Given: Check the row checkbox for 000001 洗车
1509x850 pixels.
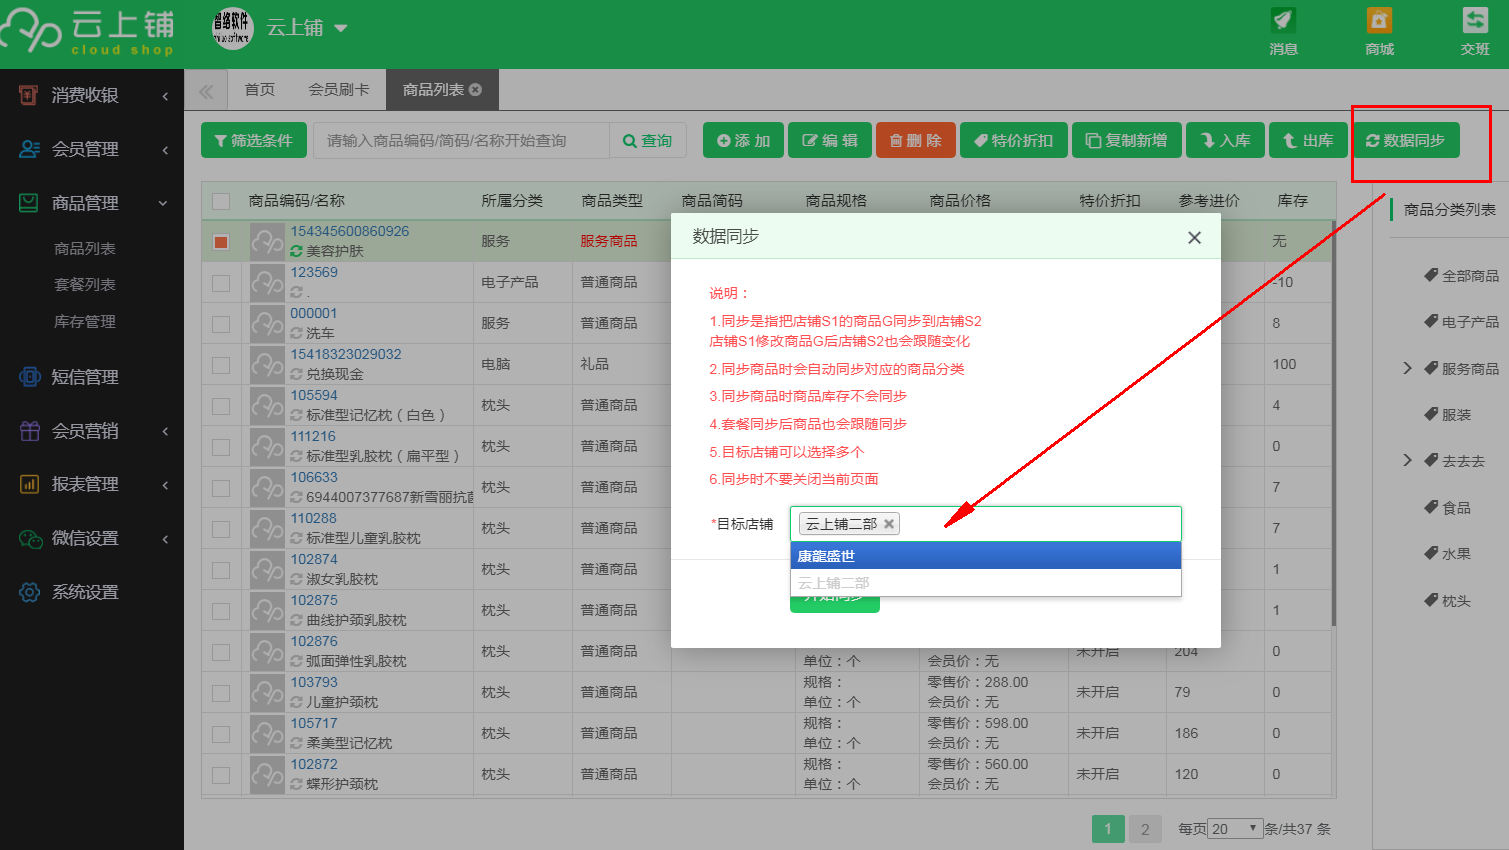Looking at the screenshot, I should pyautogui.click(x=221, y=324).
